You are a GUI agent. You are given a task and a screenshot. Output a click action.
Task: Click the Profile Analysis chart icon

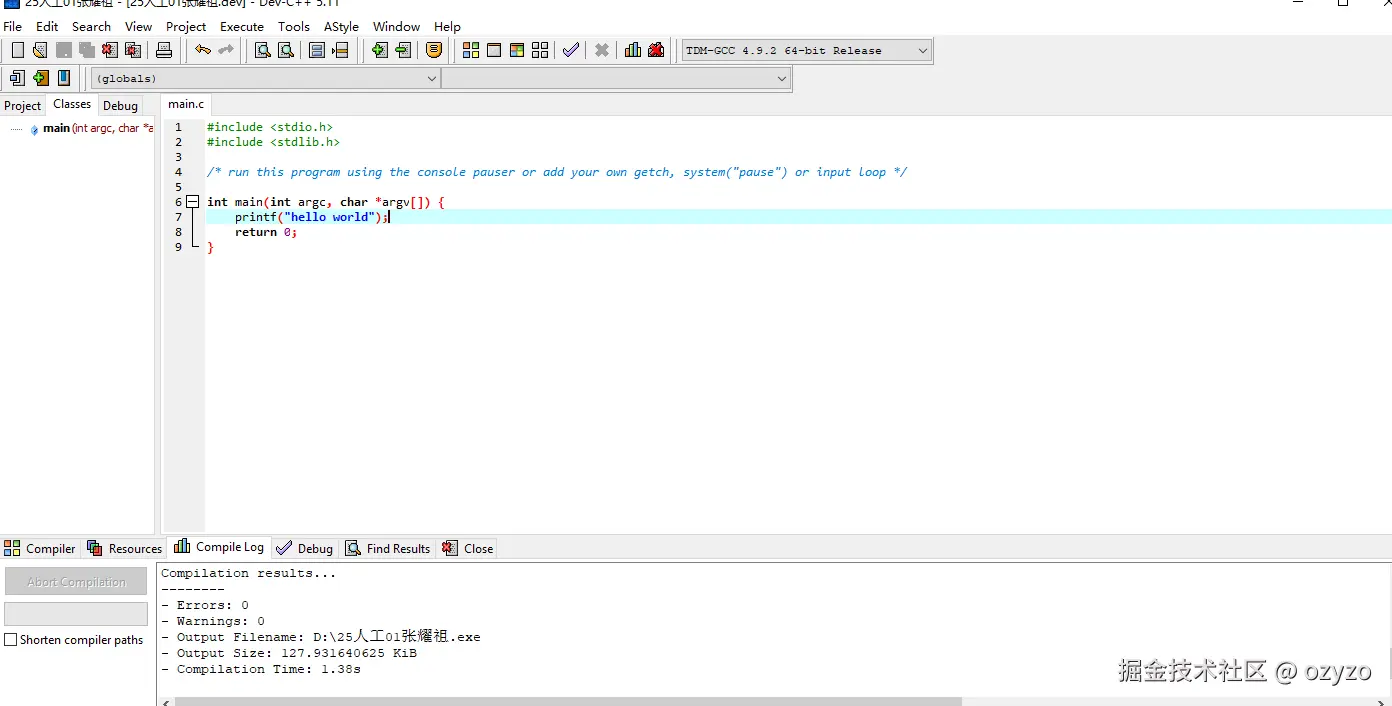coord(633,50)
